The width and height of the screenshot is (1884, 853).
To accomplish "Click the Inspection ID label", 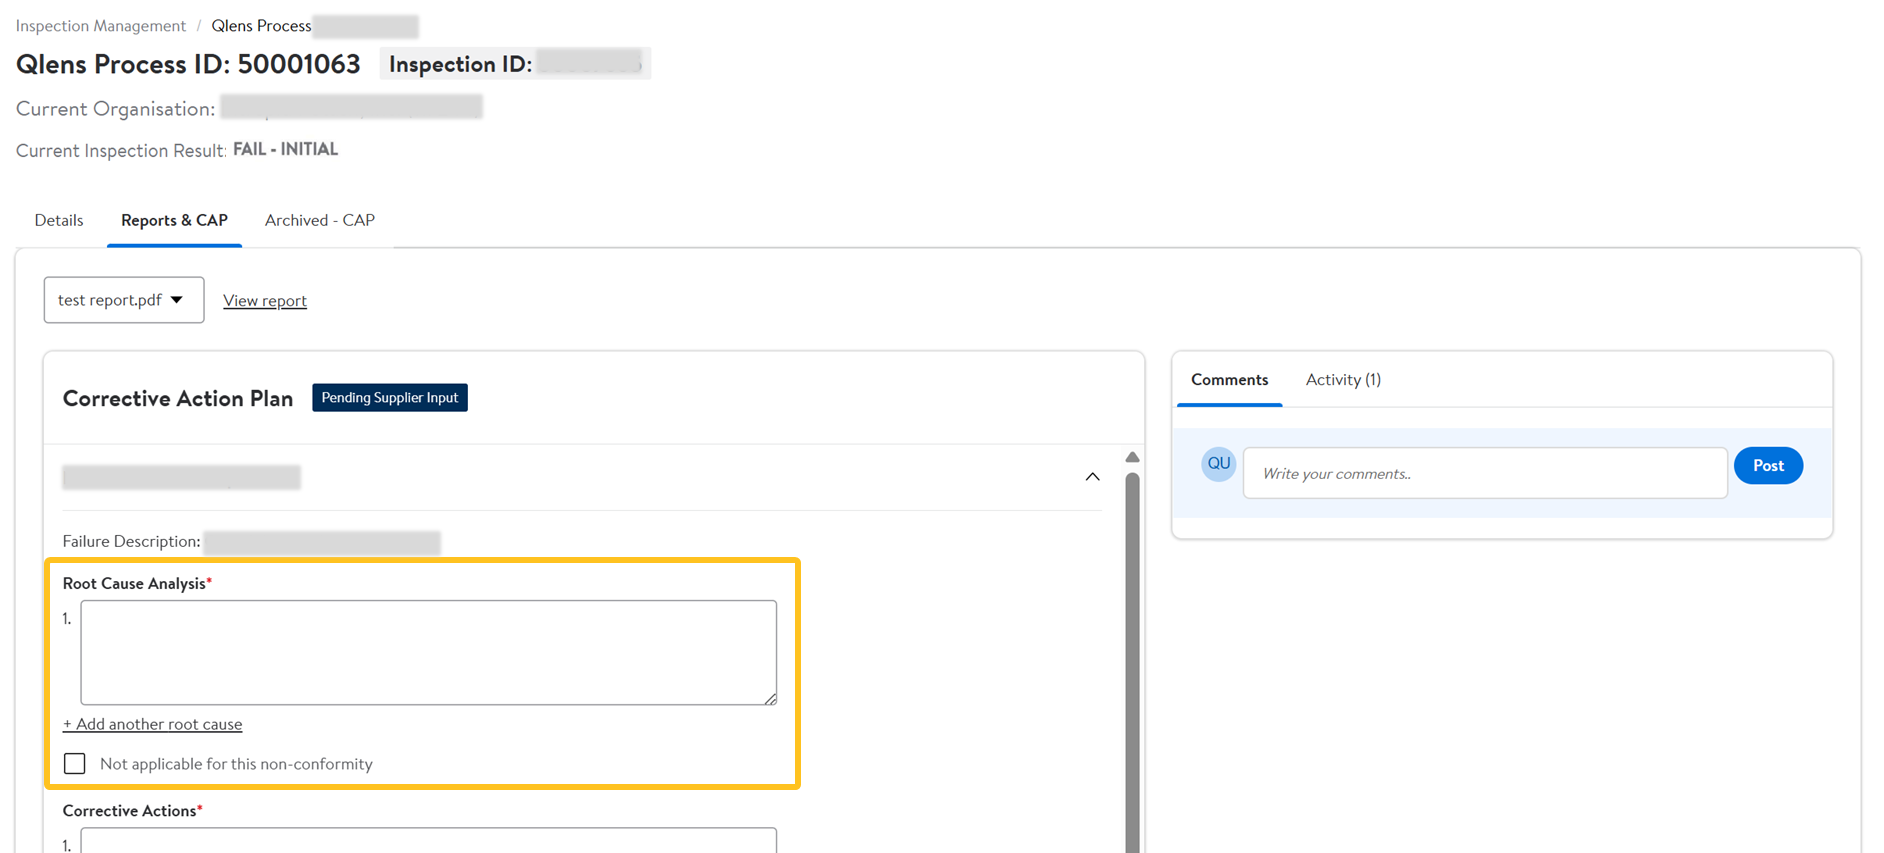I will (x=460, y=64).
